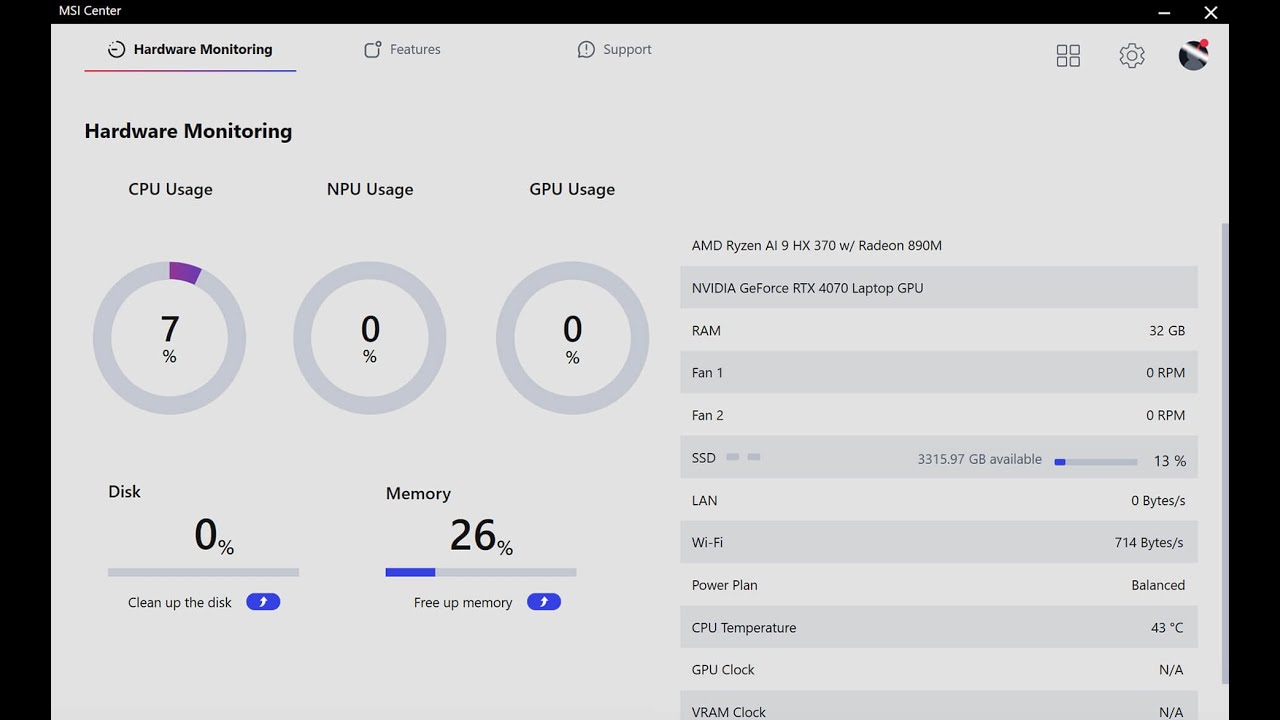Click the 714 Bytes/s Wi-Fi value

1149,542
